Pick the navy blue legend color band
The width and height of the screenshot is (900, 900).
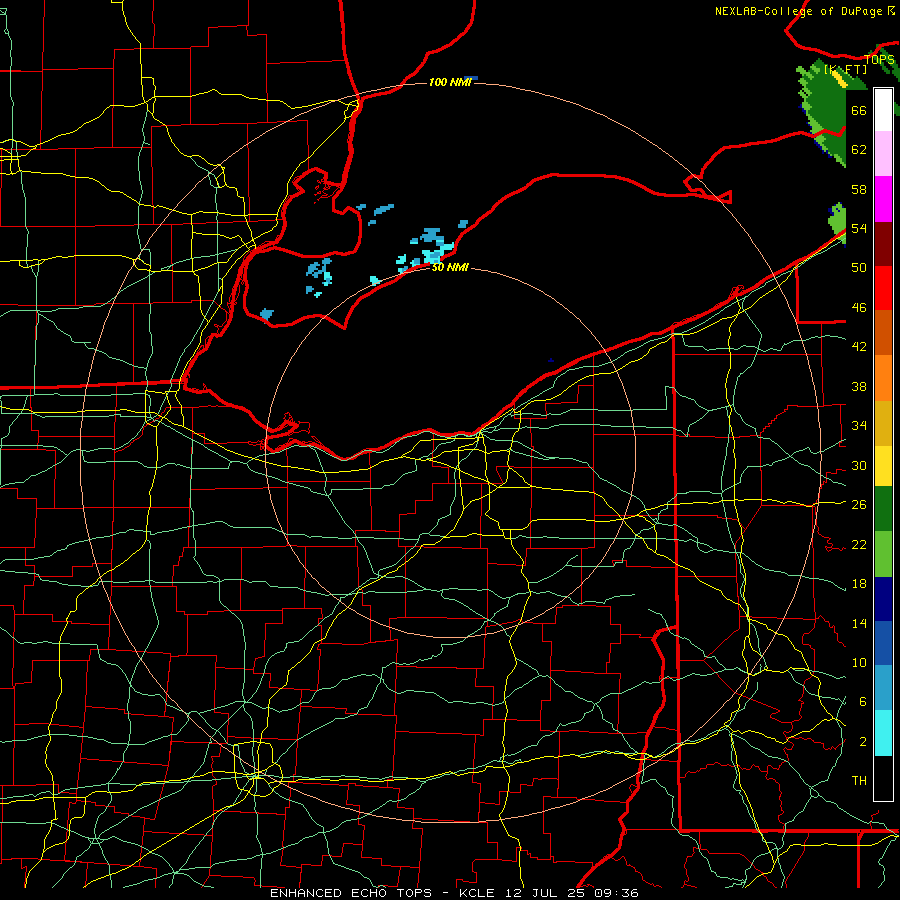[x=883, y=599]
